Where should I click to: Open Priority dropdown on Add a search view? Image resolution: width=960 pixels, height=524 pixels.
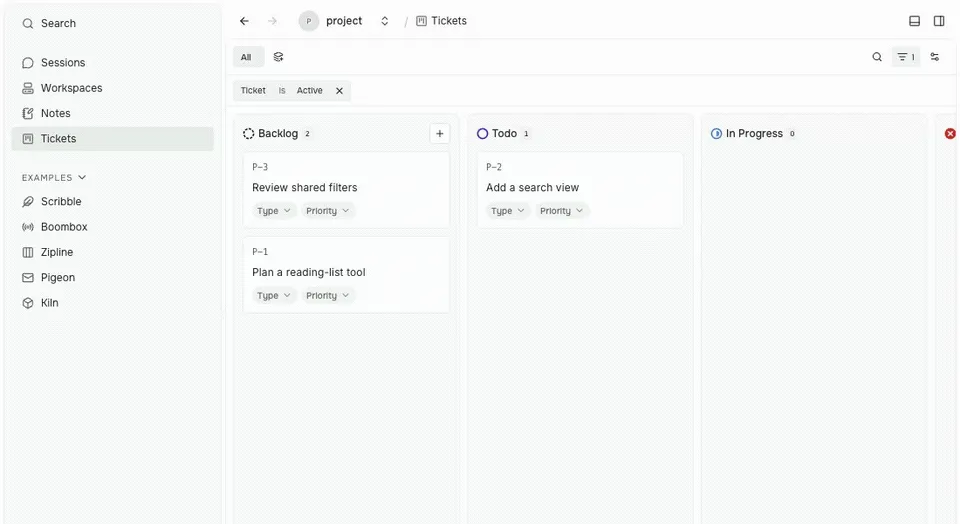tap(561, 211)
